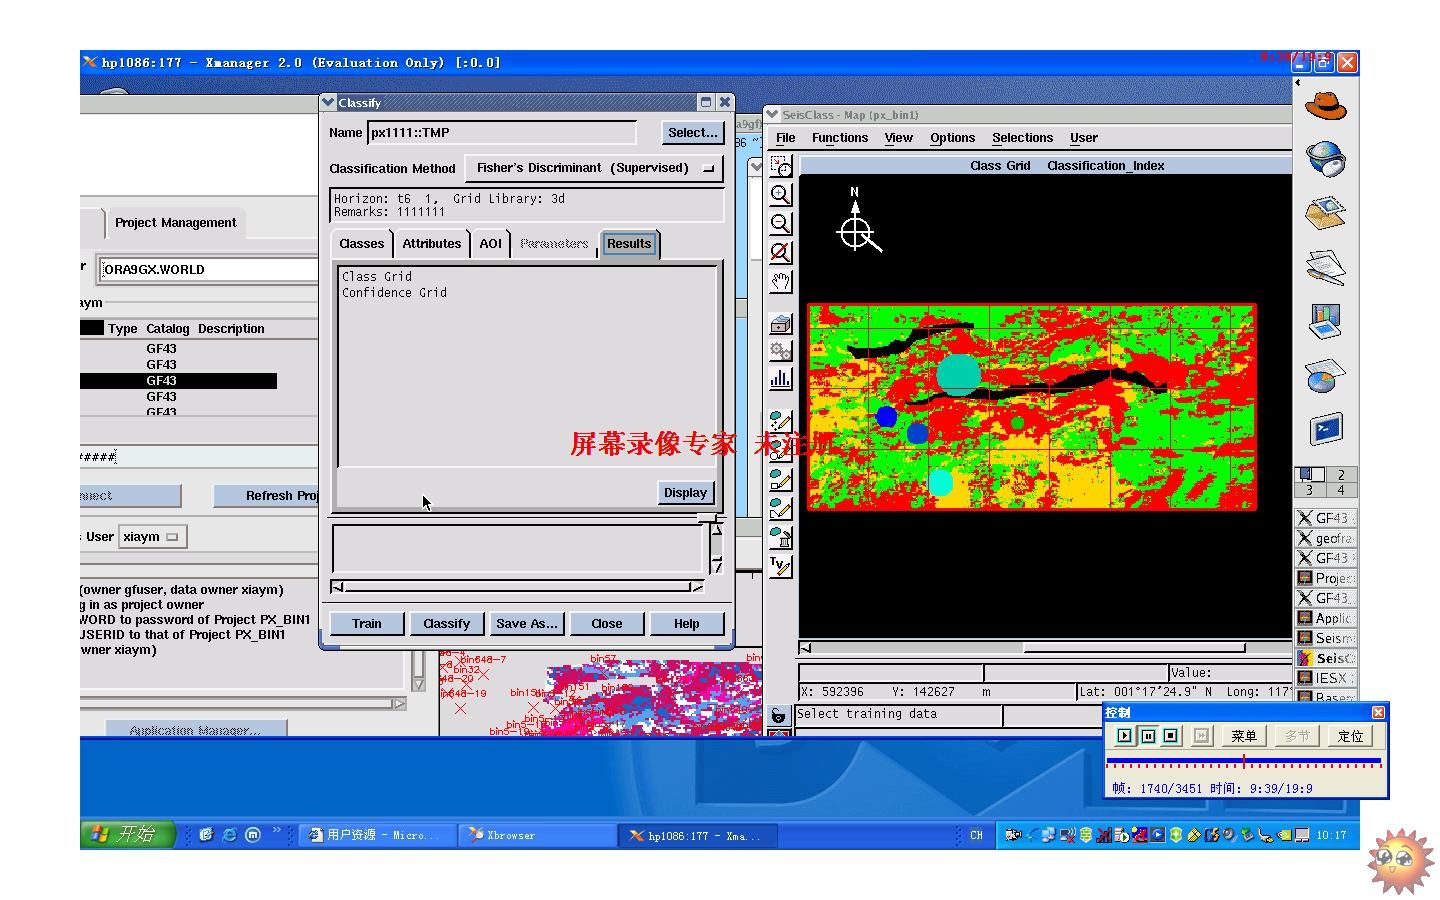
Task: Click the Close button in Classify dialog
Action: coord(607,623)
